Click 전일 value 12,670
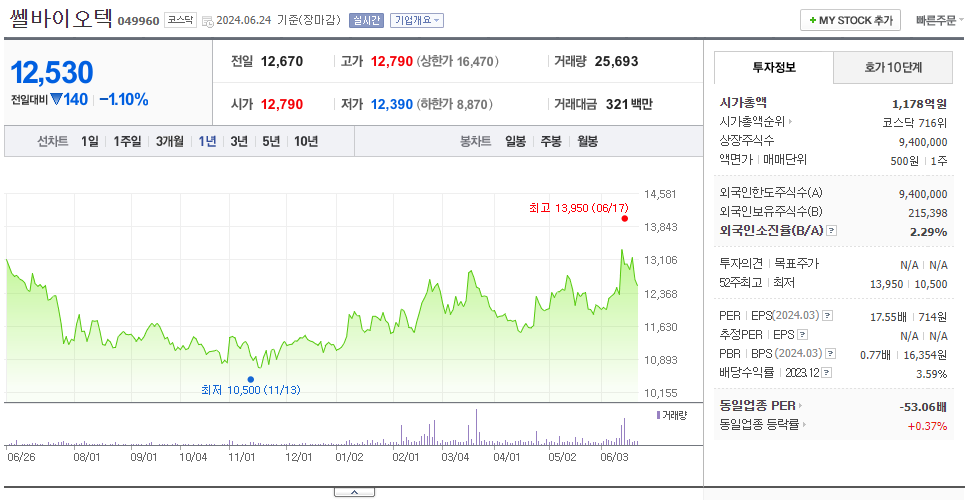The image size is (968, 500). click(282, 62)
